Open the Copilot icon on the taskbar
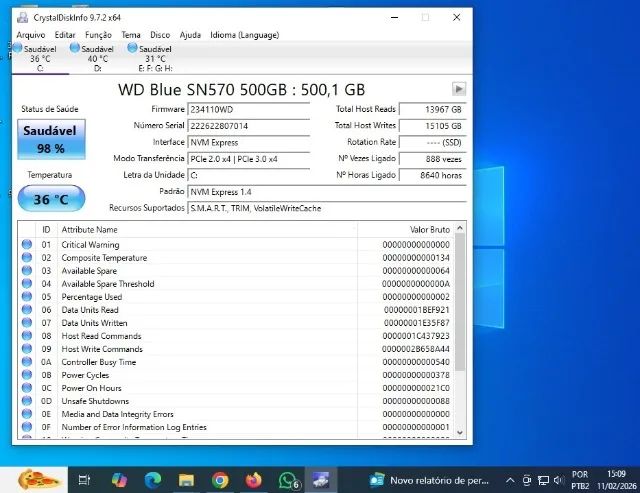The height and width of the screenshot is (493, 640). [119, 480]
